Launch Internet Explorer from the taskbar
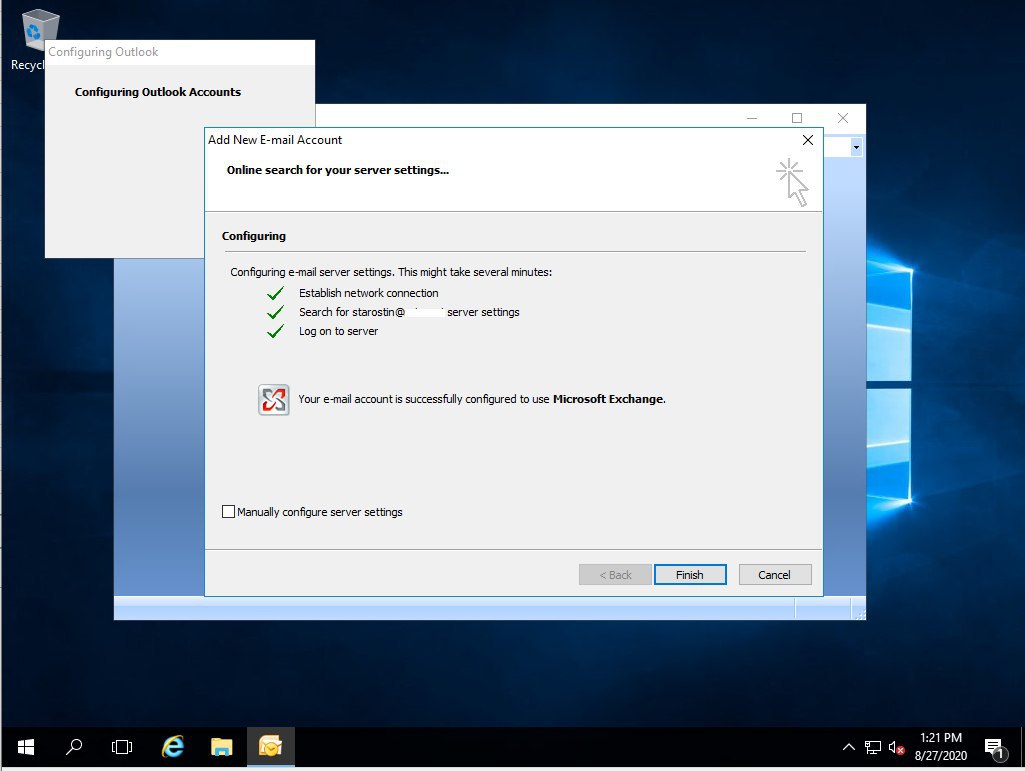 point(173,747)
